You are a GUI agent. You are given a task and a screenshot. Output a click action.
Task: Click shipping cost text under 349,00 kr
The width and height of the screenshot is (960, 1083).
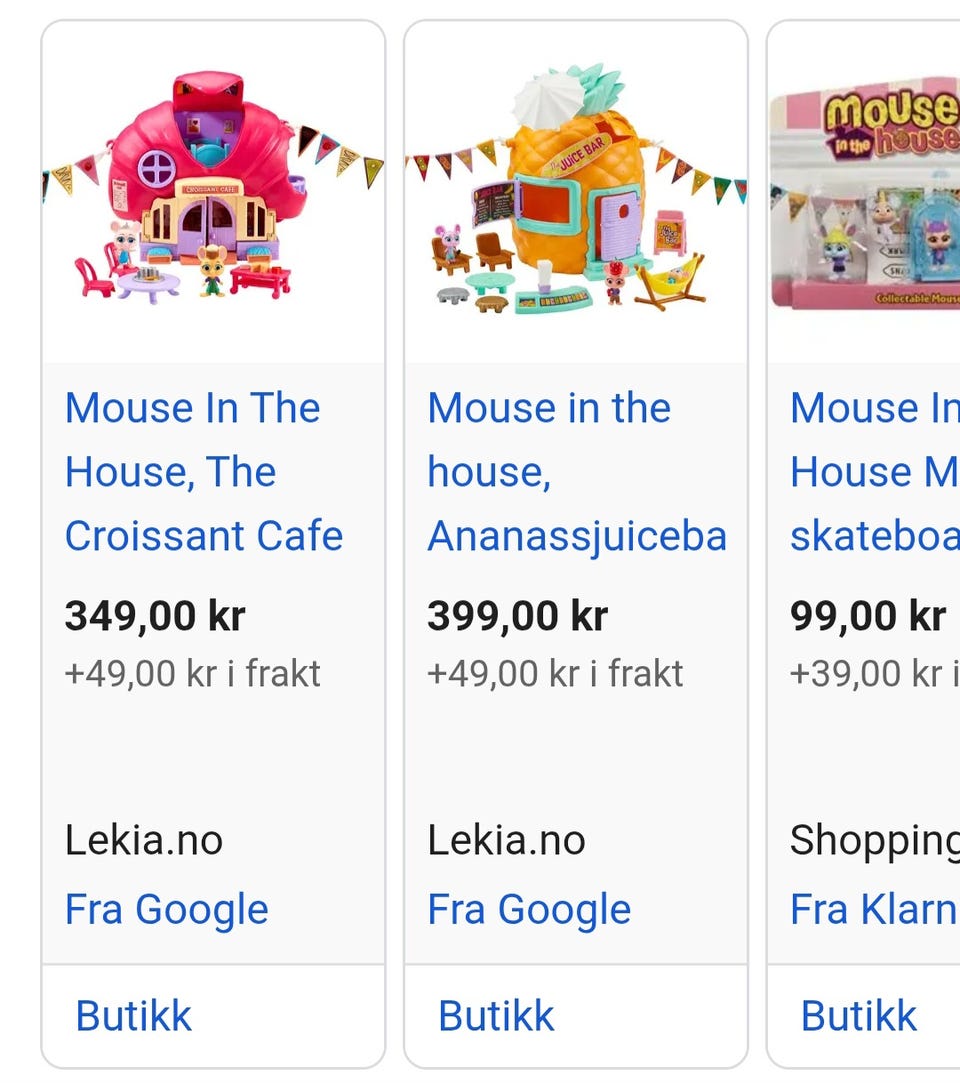[192, 674]
